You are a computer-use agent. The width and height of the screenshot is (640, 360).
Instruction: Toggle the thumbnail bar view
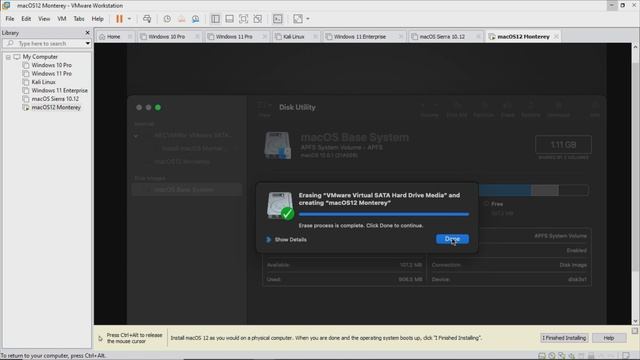[229, 19]
